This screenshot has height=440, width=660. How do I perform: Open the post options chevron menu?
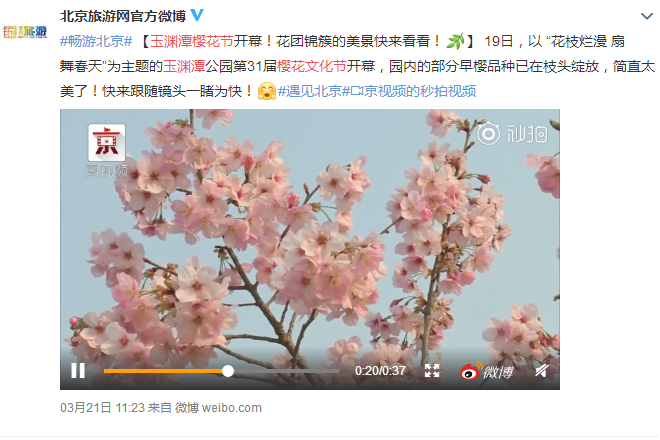(647, 16)
